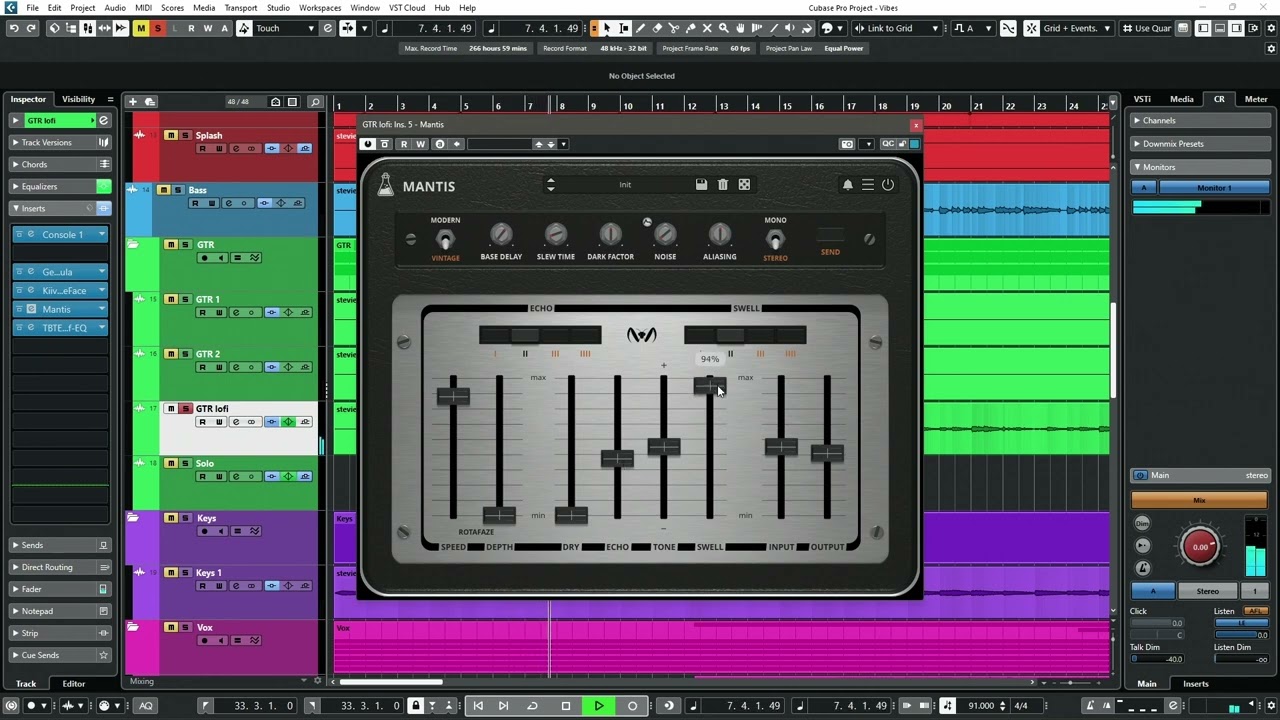Open the track list search magnifier

click(315, 102)
